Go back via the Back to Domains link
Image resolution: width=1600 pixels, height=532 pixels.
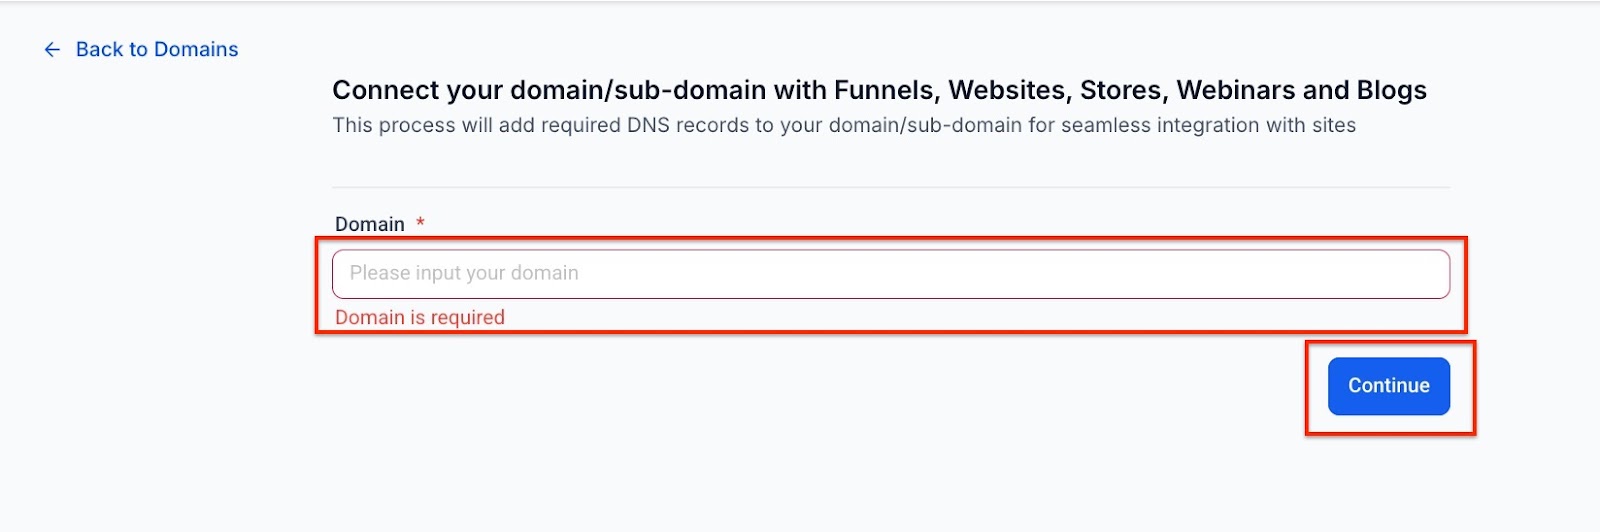point(156,50)
